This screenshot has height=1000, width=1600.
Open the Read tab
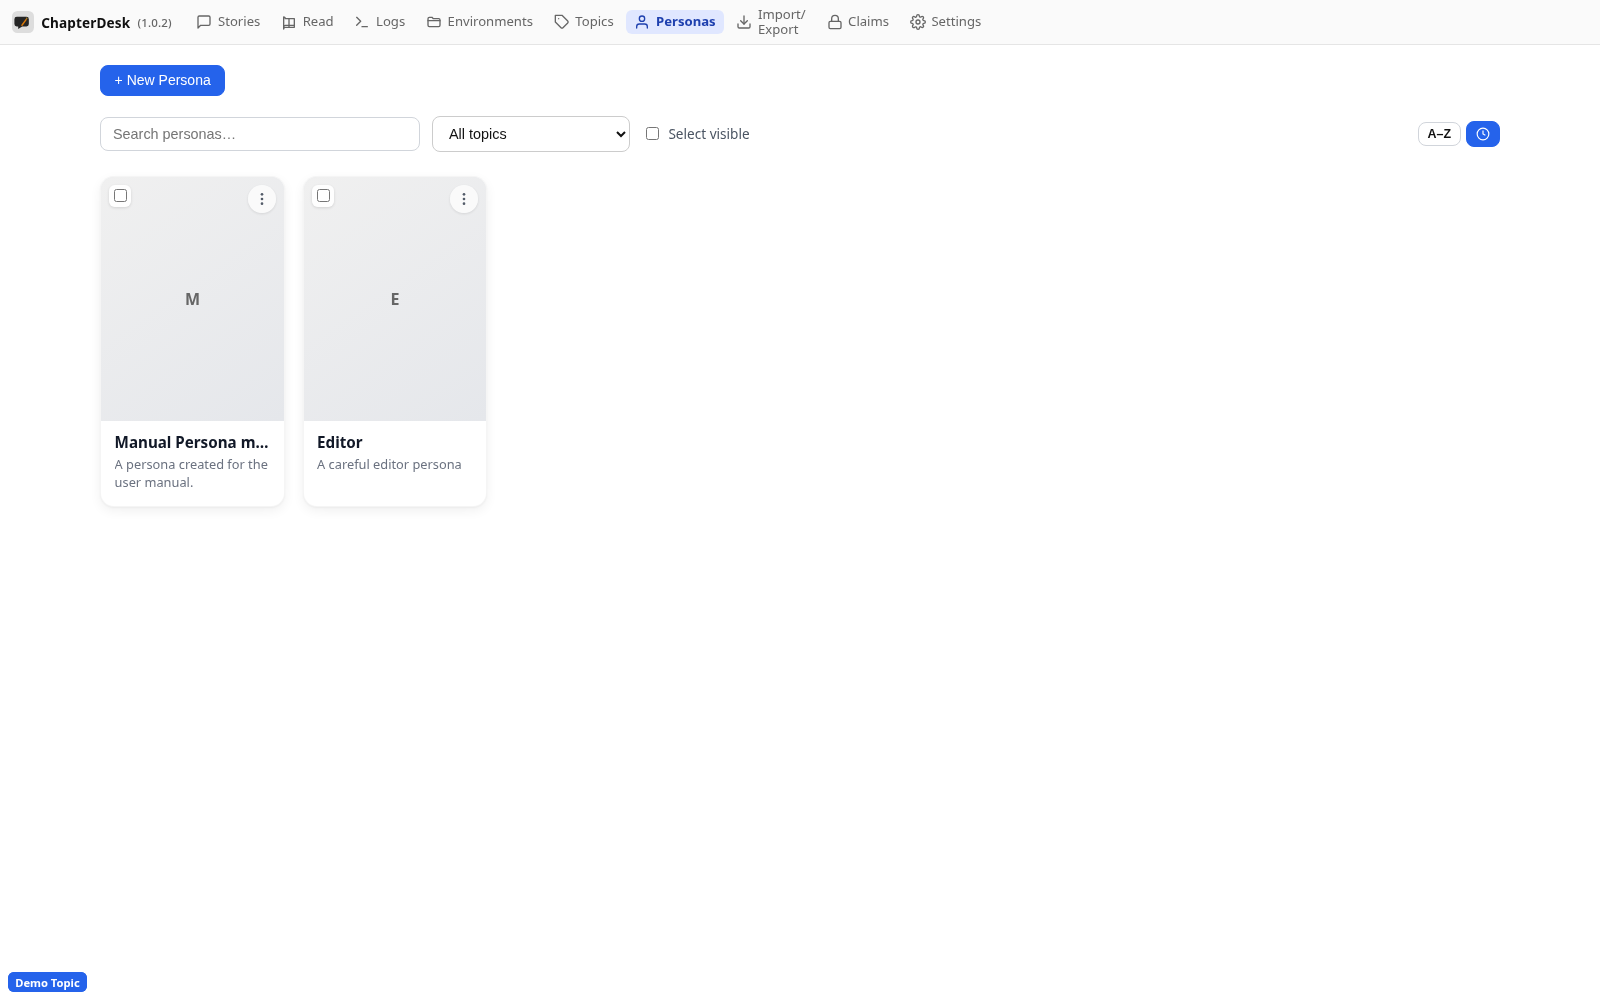(x=307, y=22)
